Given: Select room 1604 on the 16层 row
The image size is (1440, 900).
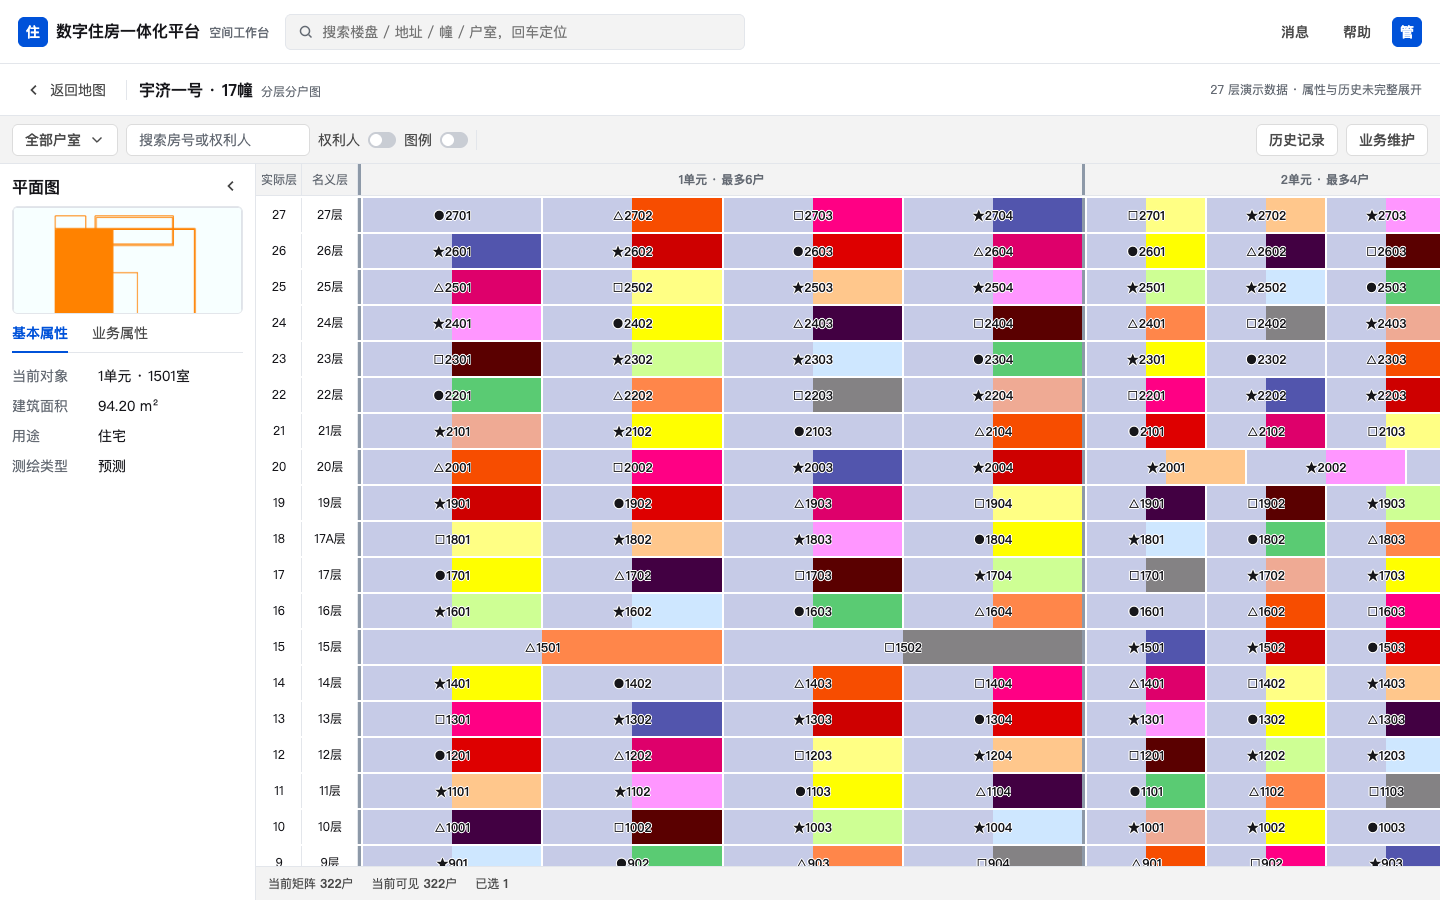Looking at the screenshot, I should (993, 611).
